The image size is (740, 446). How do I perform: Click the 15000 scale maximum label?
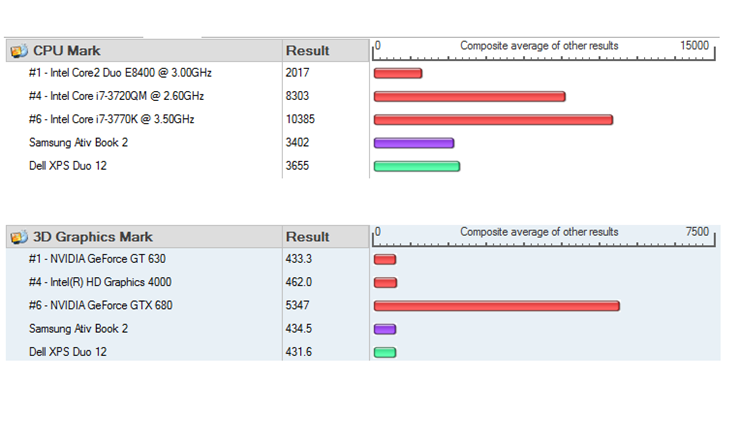coord(695,46)
